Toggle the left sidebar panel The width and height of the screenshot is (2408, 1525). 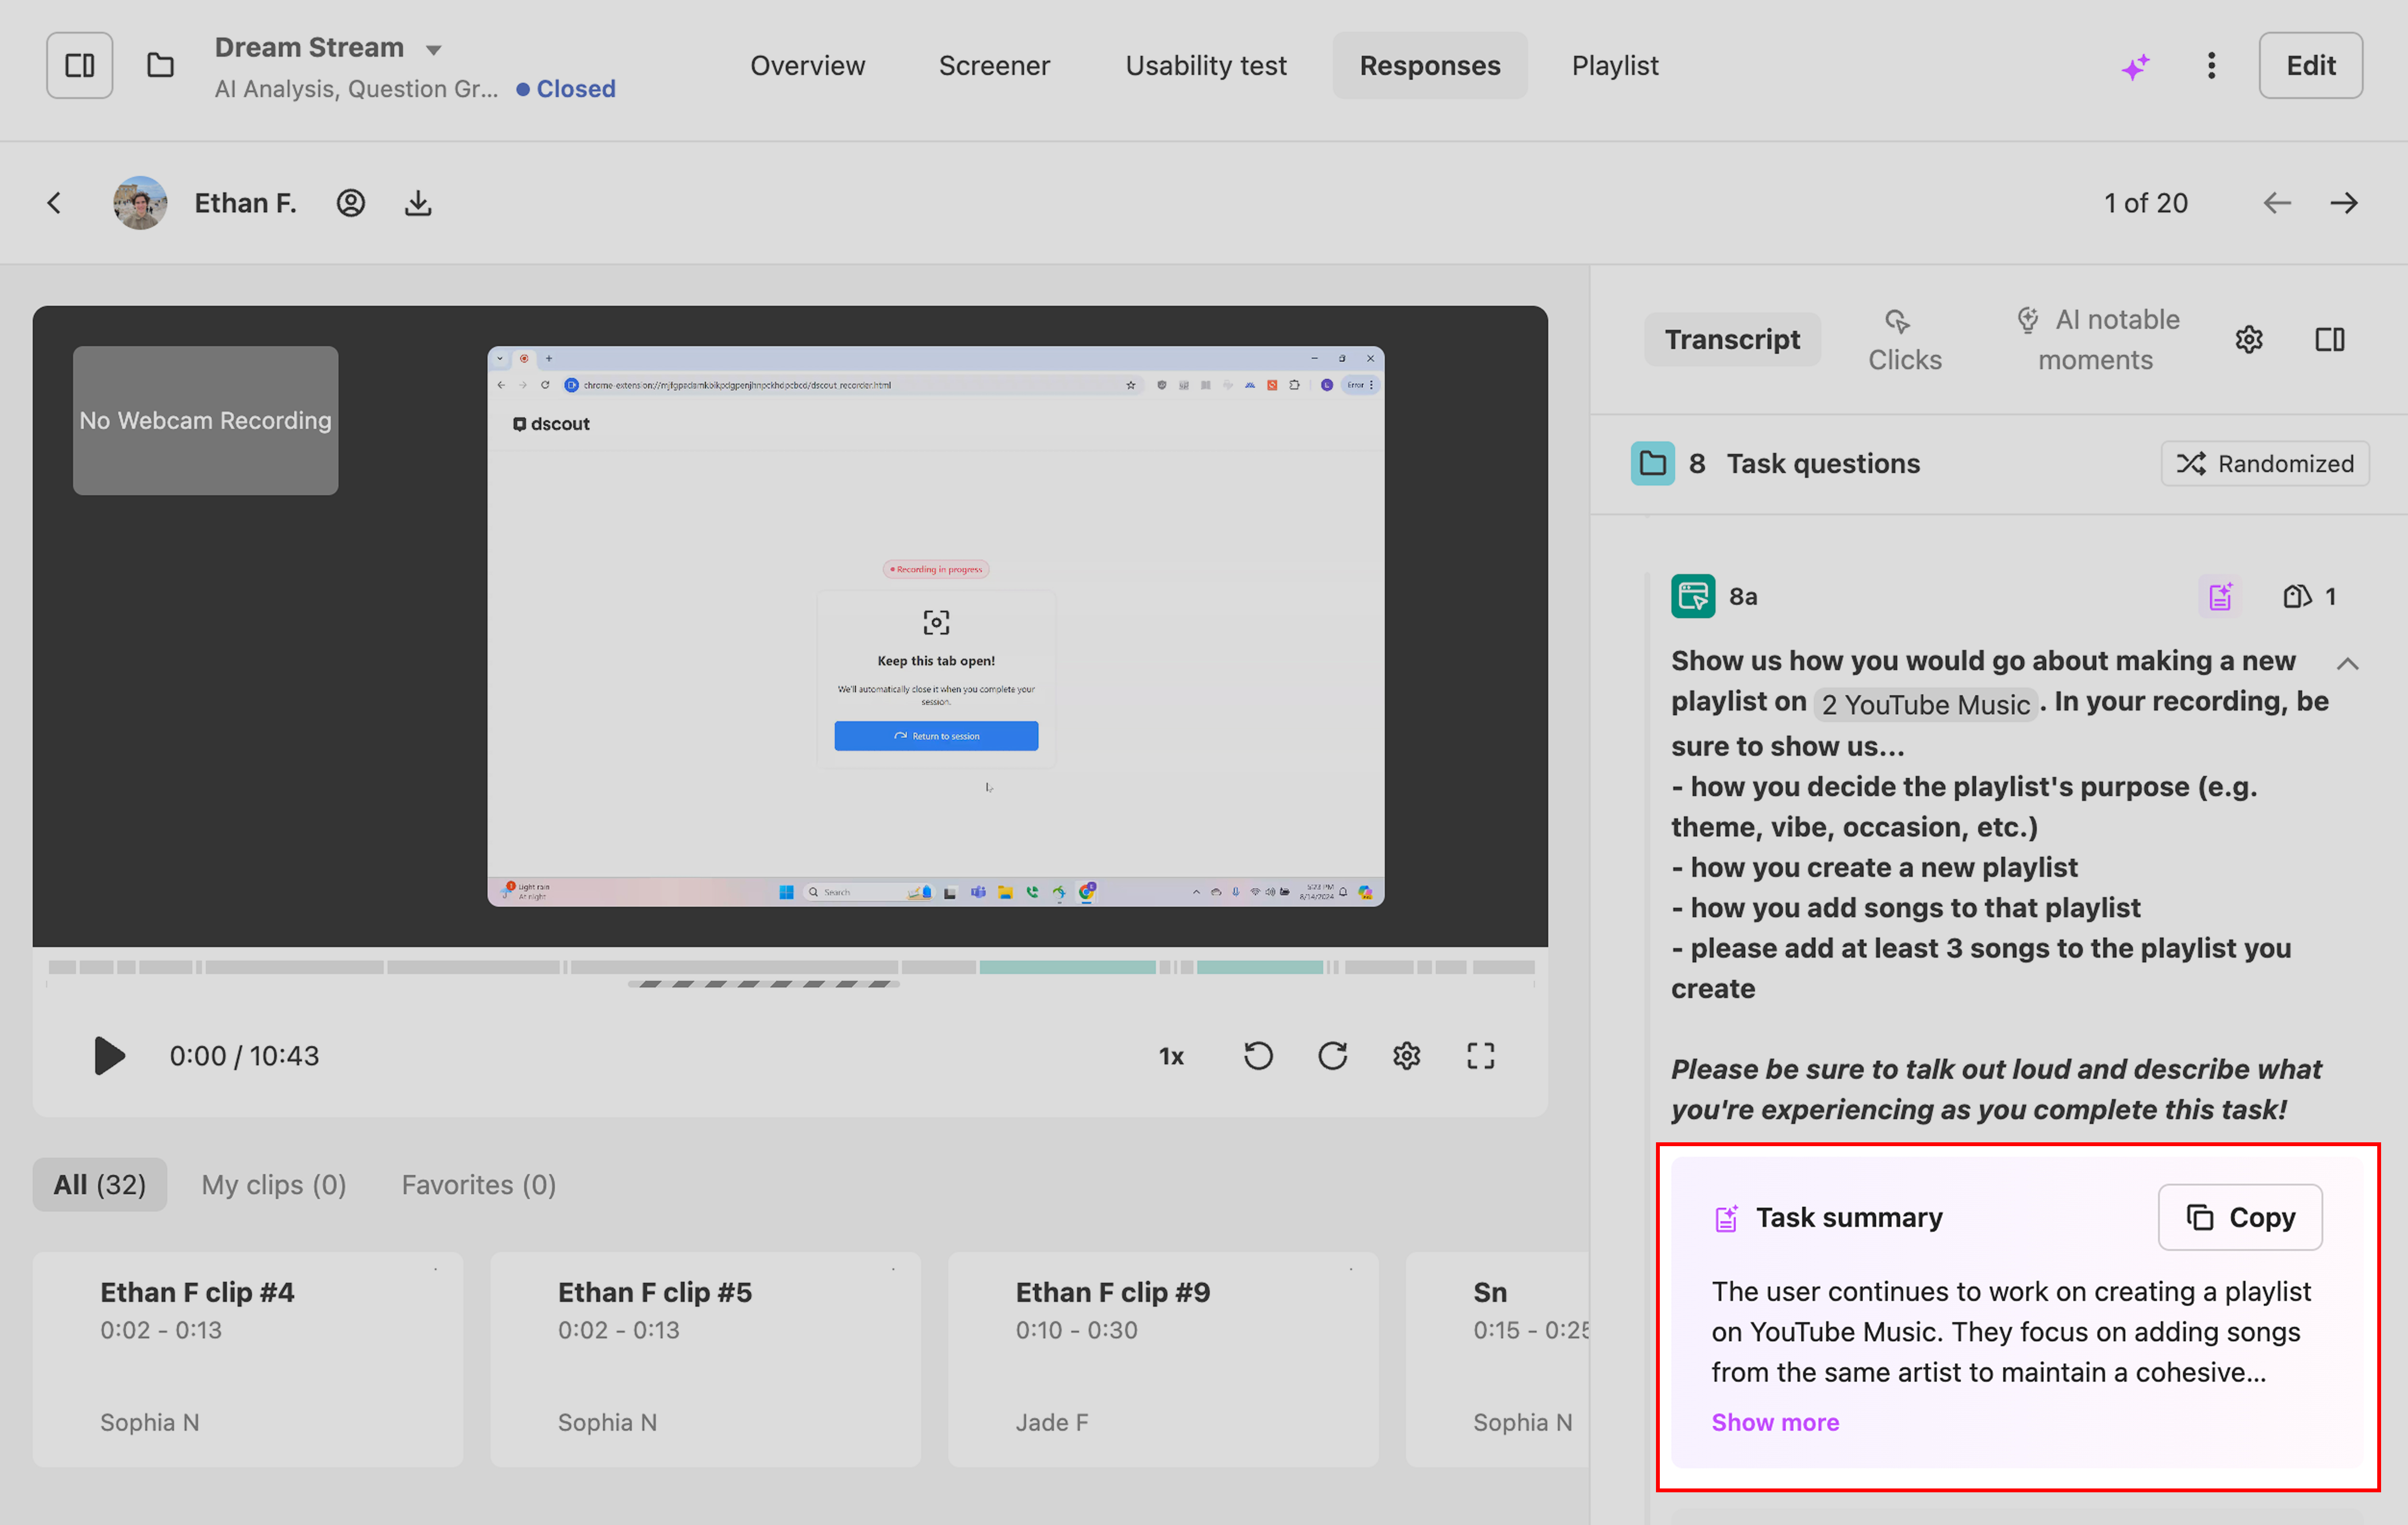point(80,66)
